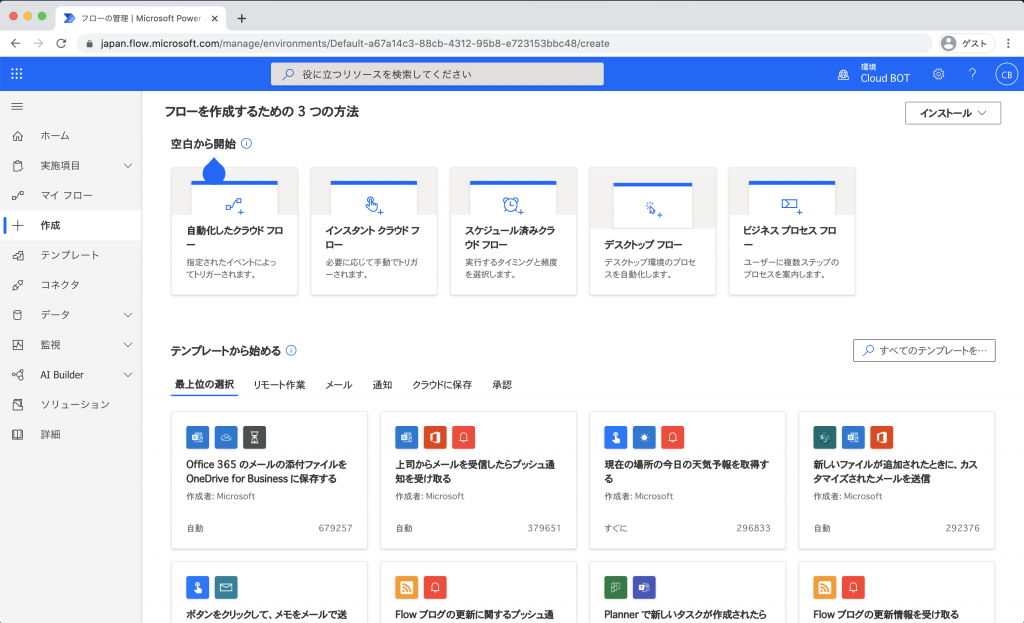
Task: Collapse the left navigation hamburger menu
Action: click(17, 106)
